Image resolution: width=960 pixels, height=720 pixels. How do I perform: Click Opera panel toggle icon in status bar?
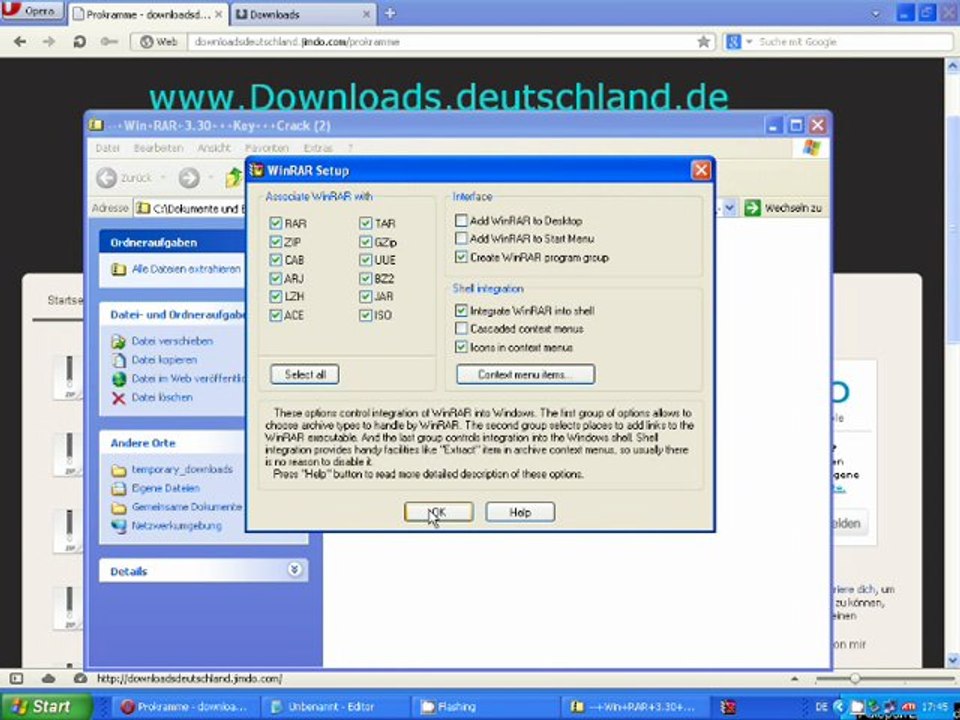point(17,678)
